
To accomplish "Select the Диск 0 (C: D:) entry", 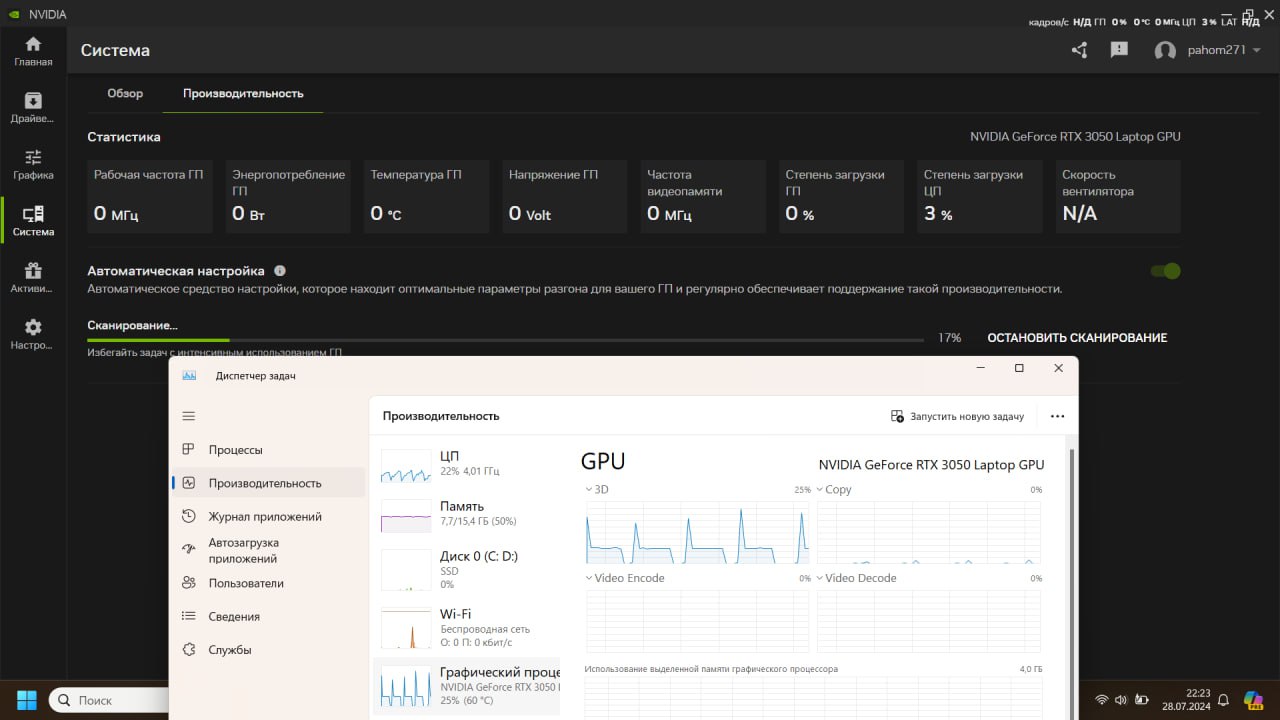I will (466, 570).
